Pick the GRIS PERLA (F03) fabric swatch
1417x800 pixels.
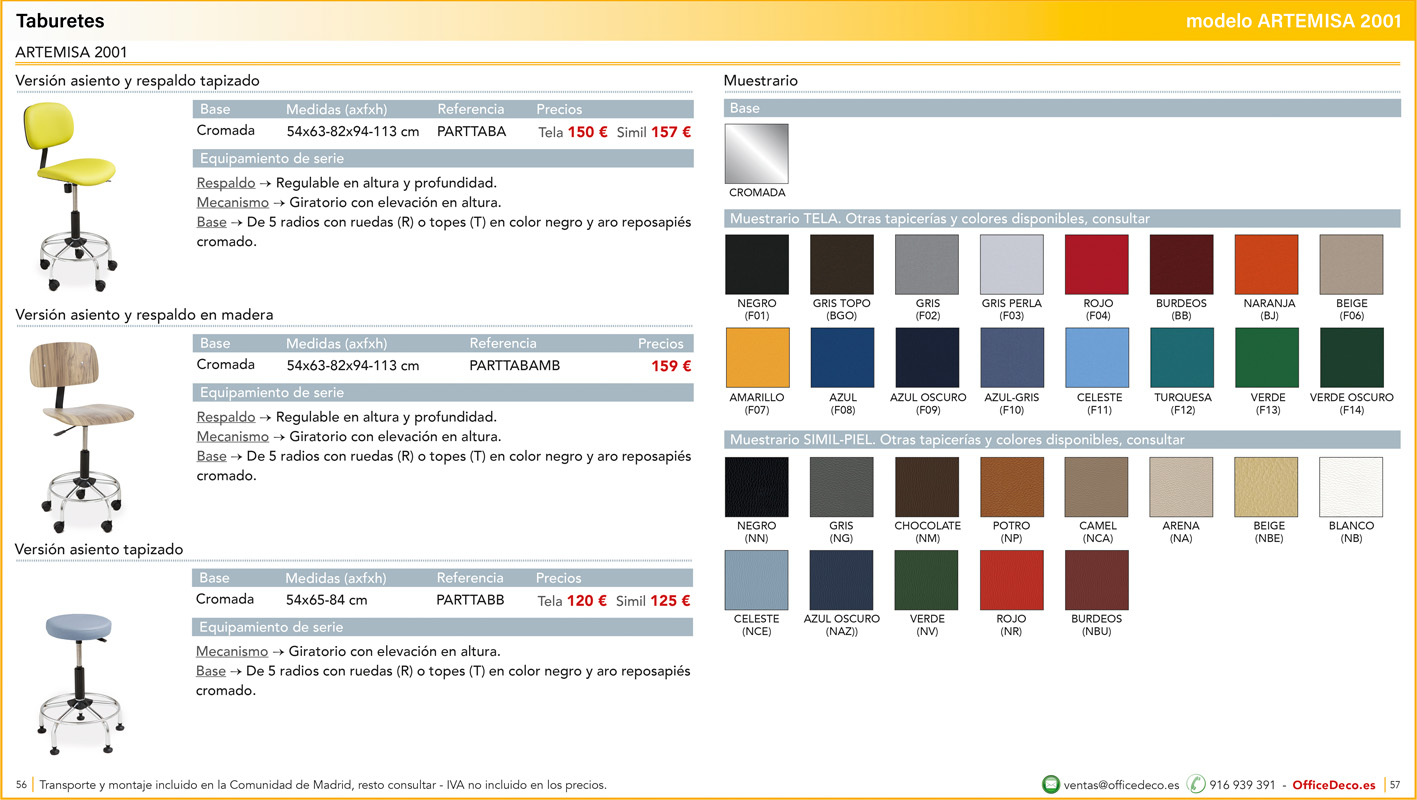click(1012, 265)
